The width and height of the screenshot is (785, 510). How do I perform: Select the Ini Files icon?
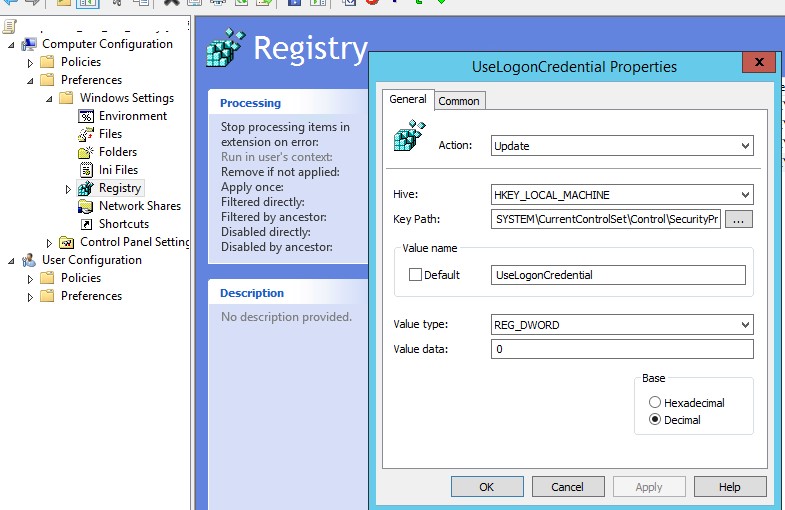(86, 170)
